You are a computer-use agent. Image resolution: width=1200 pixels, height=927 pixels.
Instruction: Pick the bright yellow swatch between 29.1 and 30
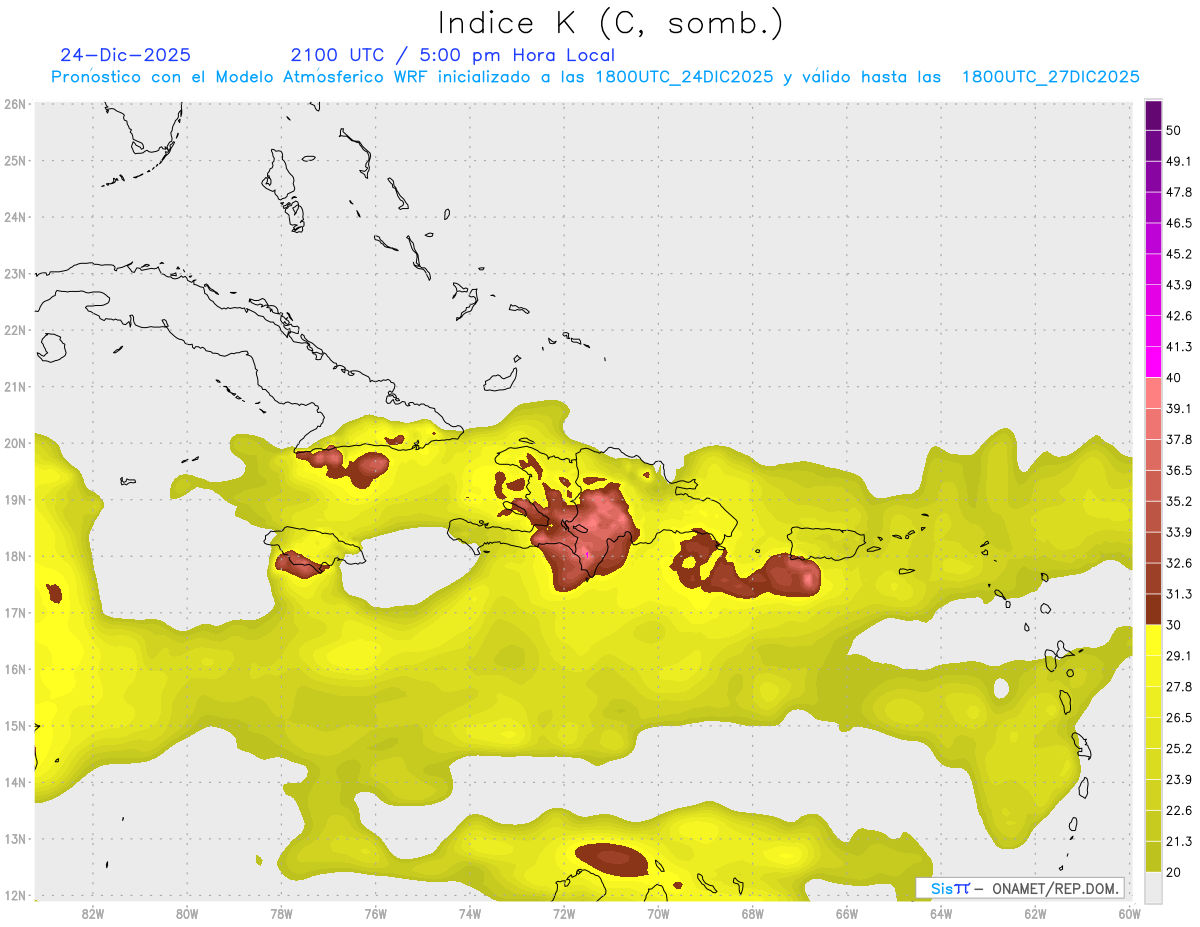tap(1153, 640)
